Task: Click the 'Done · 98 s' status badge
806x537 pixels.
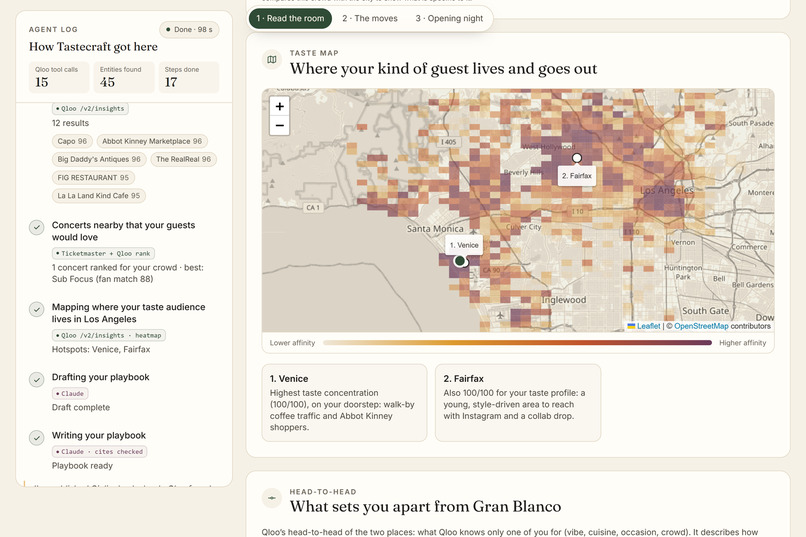Action: point(189,29)
